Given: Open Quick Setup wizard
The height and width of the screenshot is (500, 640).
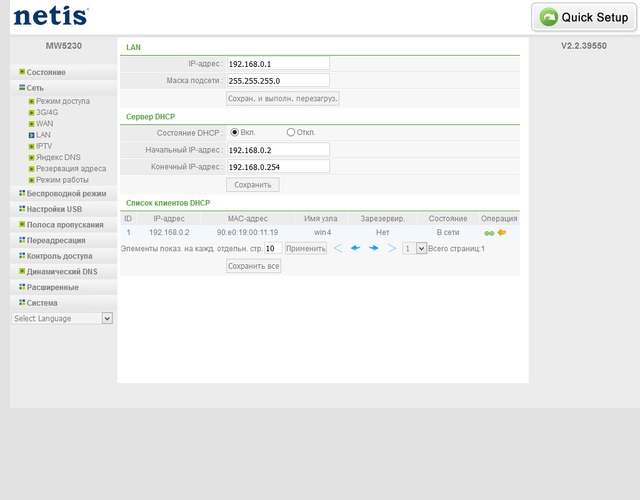Looking at the screenshot, I should point(584,17).
